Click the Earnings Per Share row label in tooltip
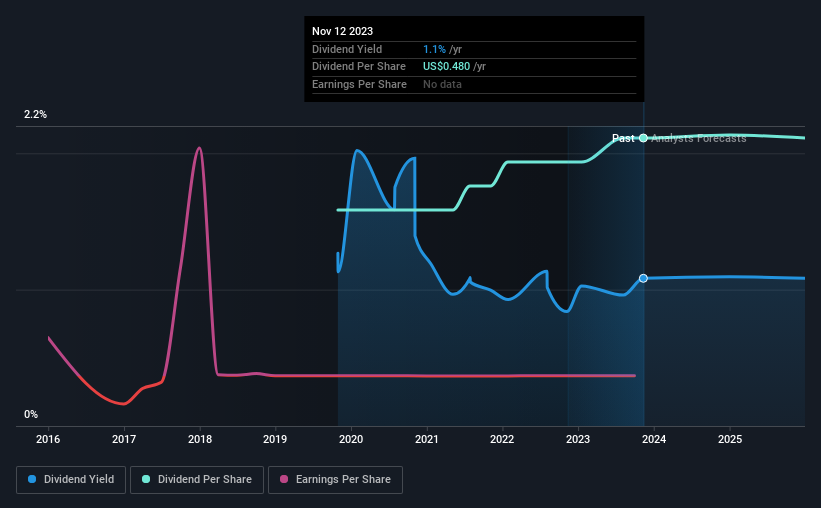 pos(359,84)
